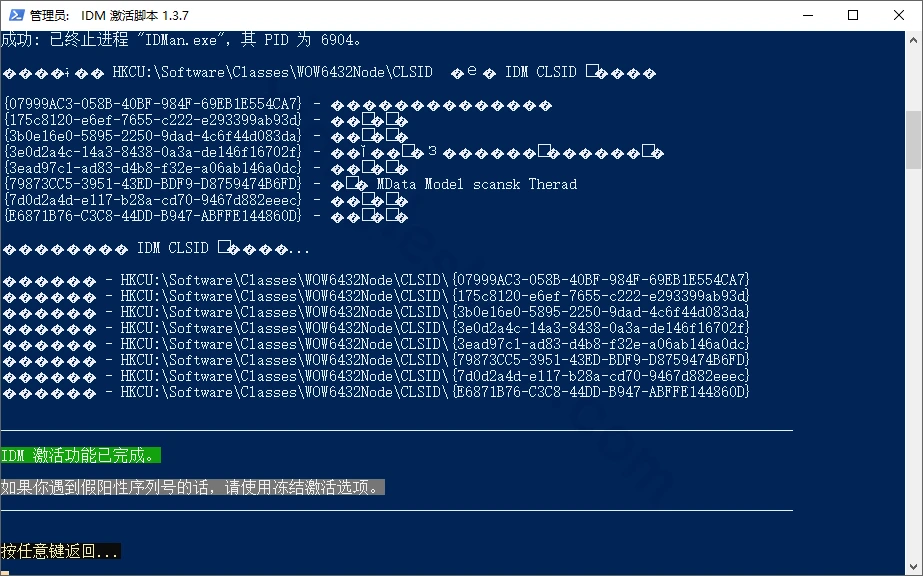Click the registry path ending in D8759474B6FD}
Viewport: 923px width, 576px height.
click(x=435, y=360)
